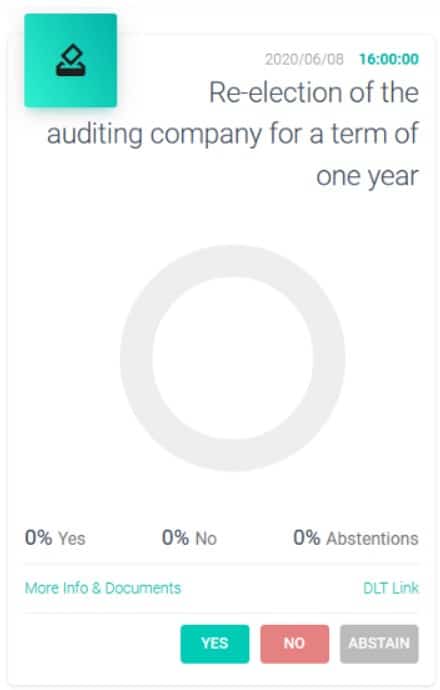Select the 0% Abstentions result label

pos(356,538)
